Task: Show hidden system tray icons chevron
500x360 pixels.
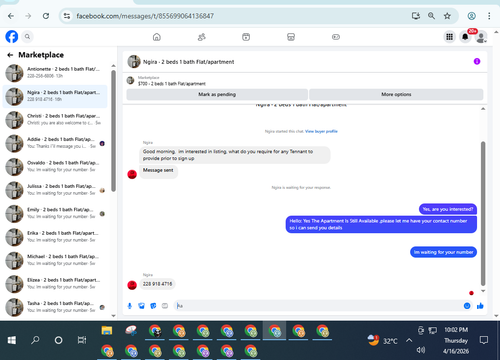Action: (x=409, y=340)
